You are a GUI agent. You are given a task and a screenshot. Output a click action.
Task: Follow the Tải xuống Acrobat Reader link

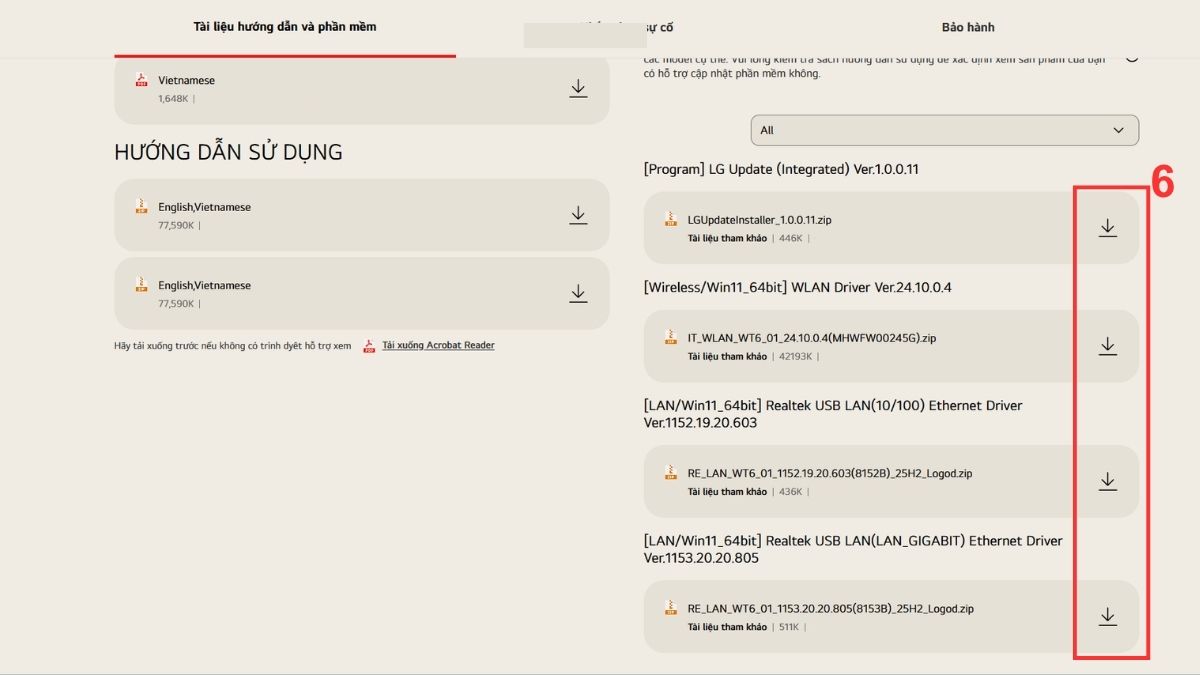pyautogui.click(x=438, y=345)
